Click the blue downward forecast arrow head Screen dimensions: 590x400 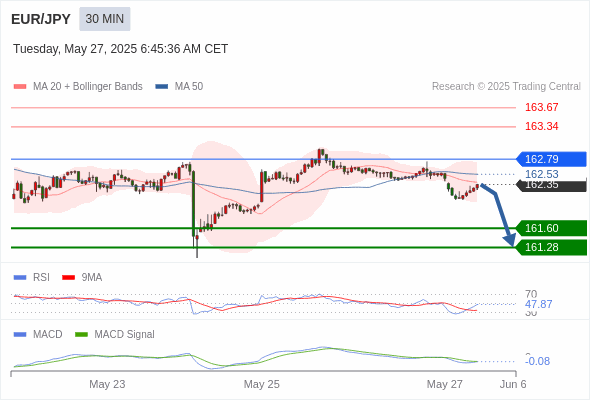click(x=510, y=239)
